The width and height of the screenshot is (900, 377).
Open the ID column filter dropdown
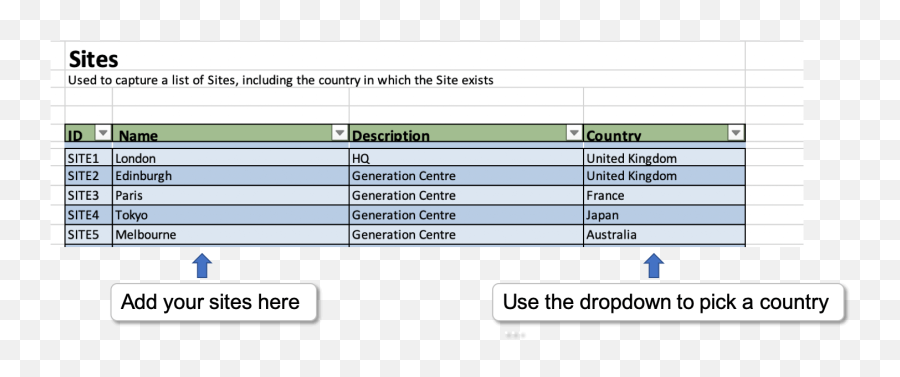103,133
